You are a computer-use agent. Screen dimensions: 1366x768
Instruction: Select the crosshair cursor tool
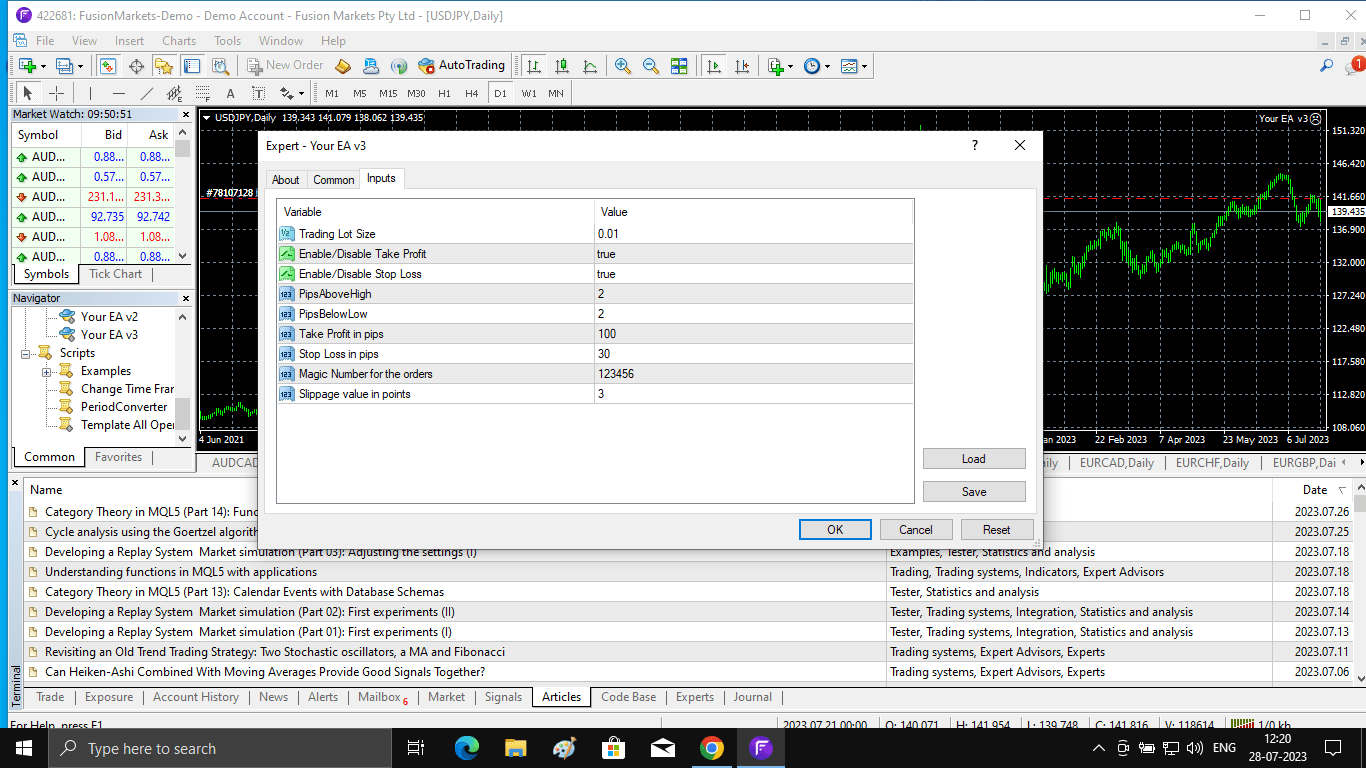(x=57, y=93)
